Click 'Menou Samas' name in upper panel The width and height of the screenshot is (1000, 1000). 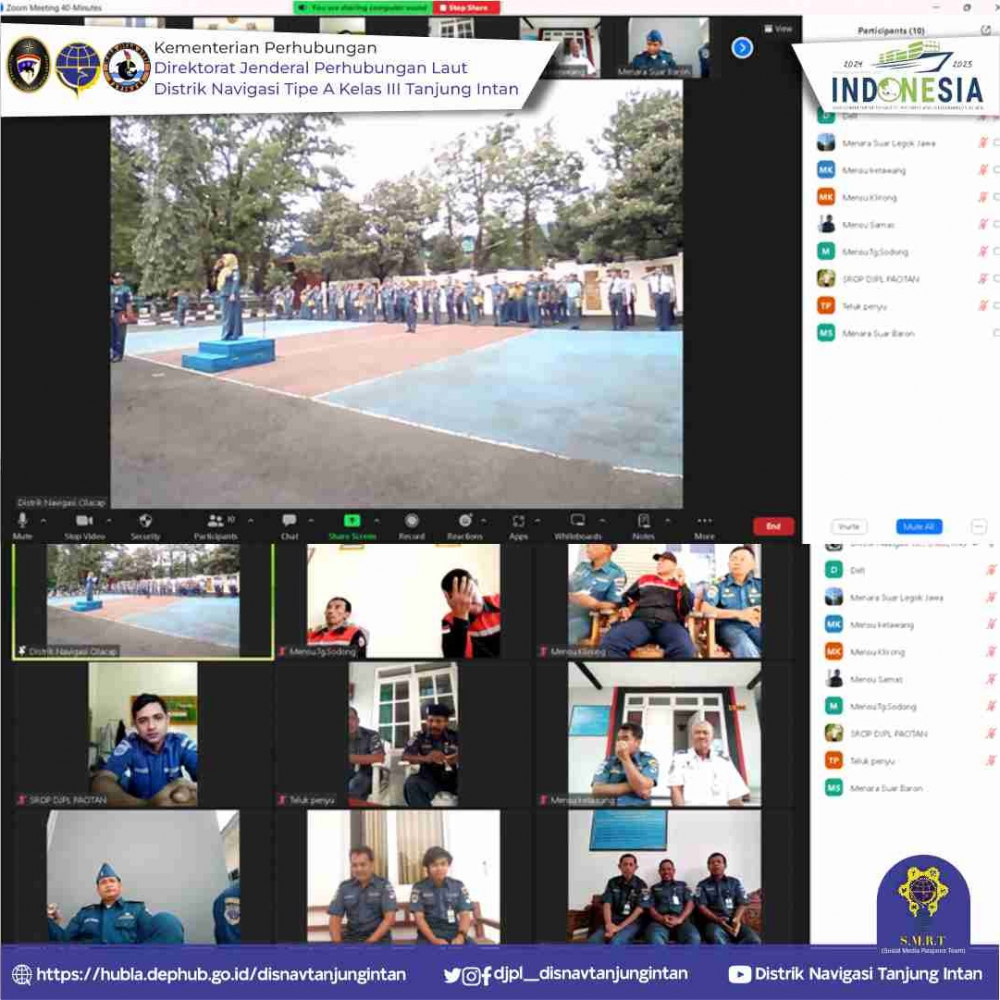point(868,224)
